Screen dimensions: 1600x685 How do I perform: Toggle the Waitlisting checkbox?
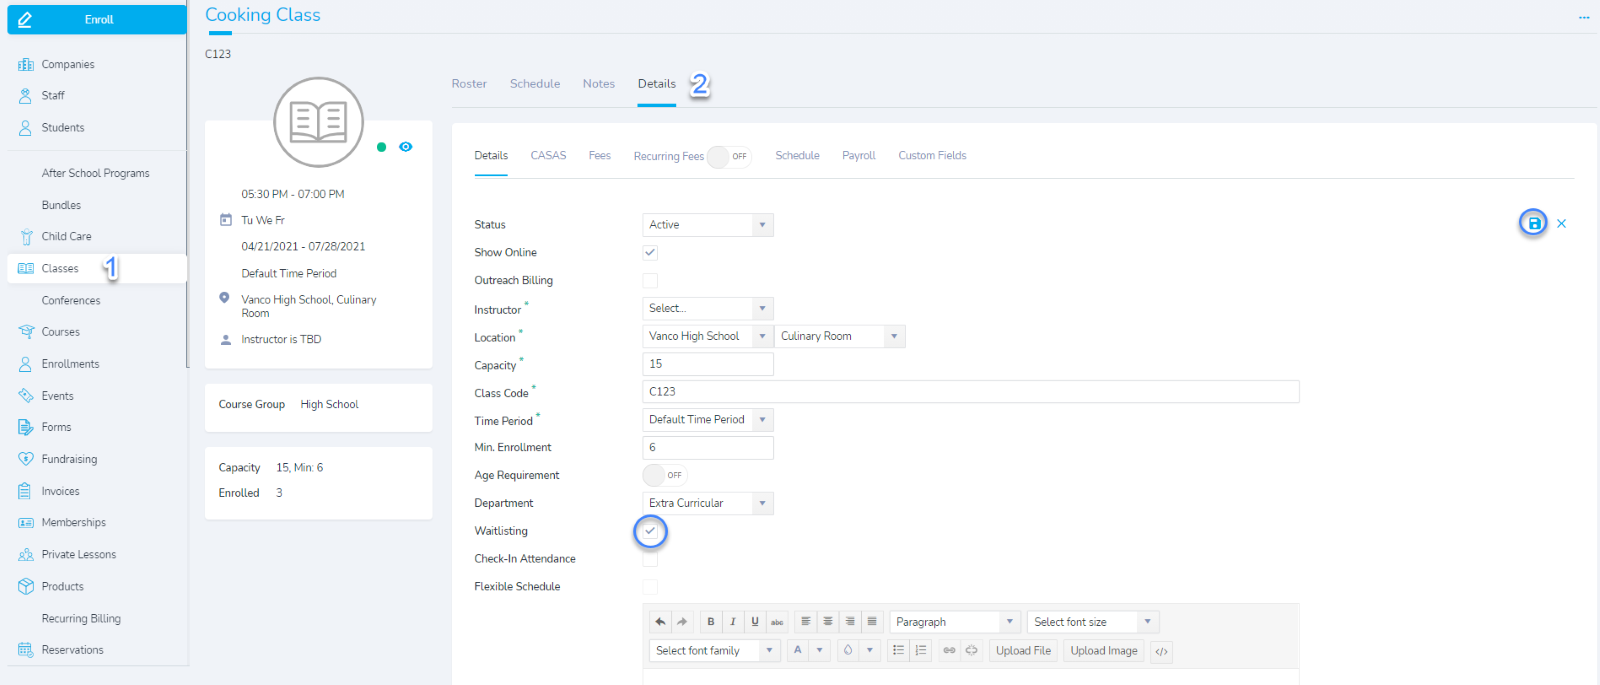(x=650, y=531)
